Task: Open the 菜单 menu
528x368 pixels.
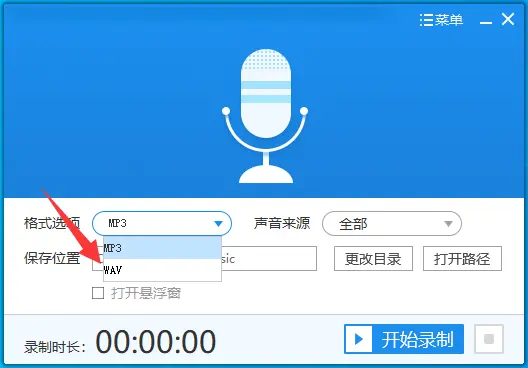Action: (441, 20)
